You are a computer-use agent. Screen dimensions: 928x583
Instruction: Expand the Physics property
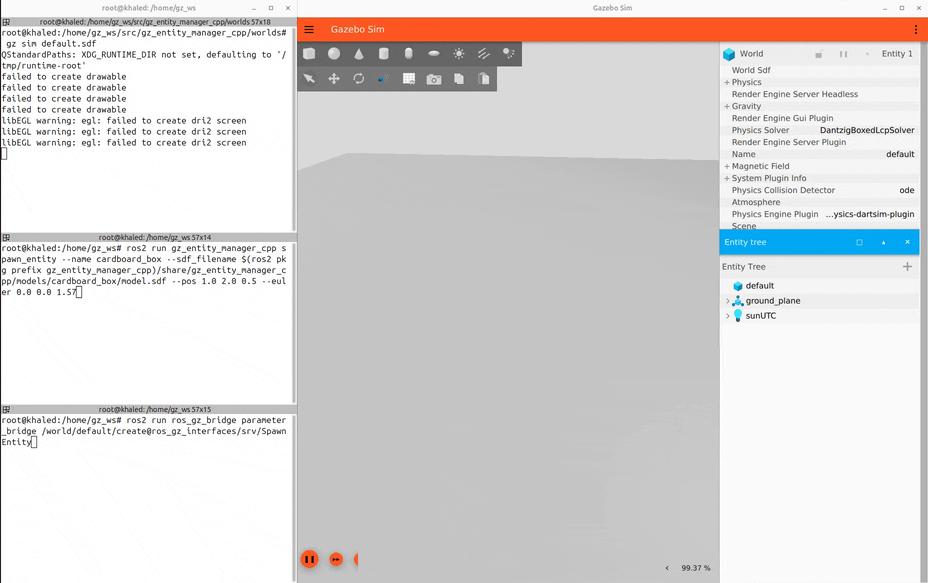click(x=727, y=82)
